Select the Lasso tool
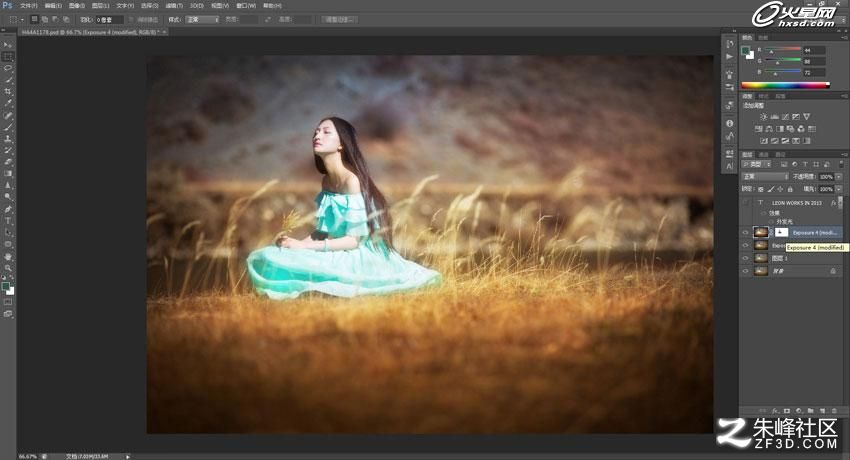Screen dimensions: 850x460 [x=8, y=68]
